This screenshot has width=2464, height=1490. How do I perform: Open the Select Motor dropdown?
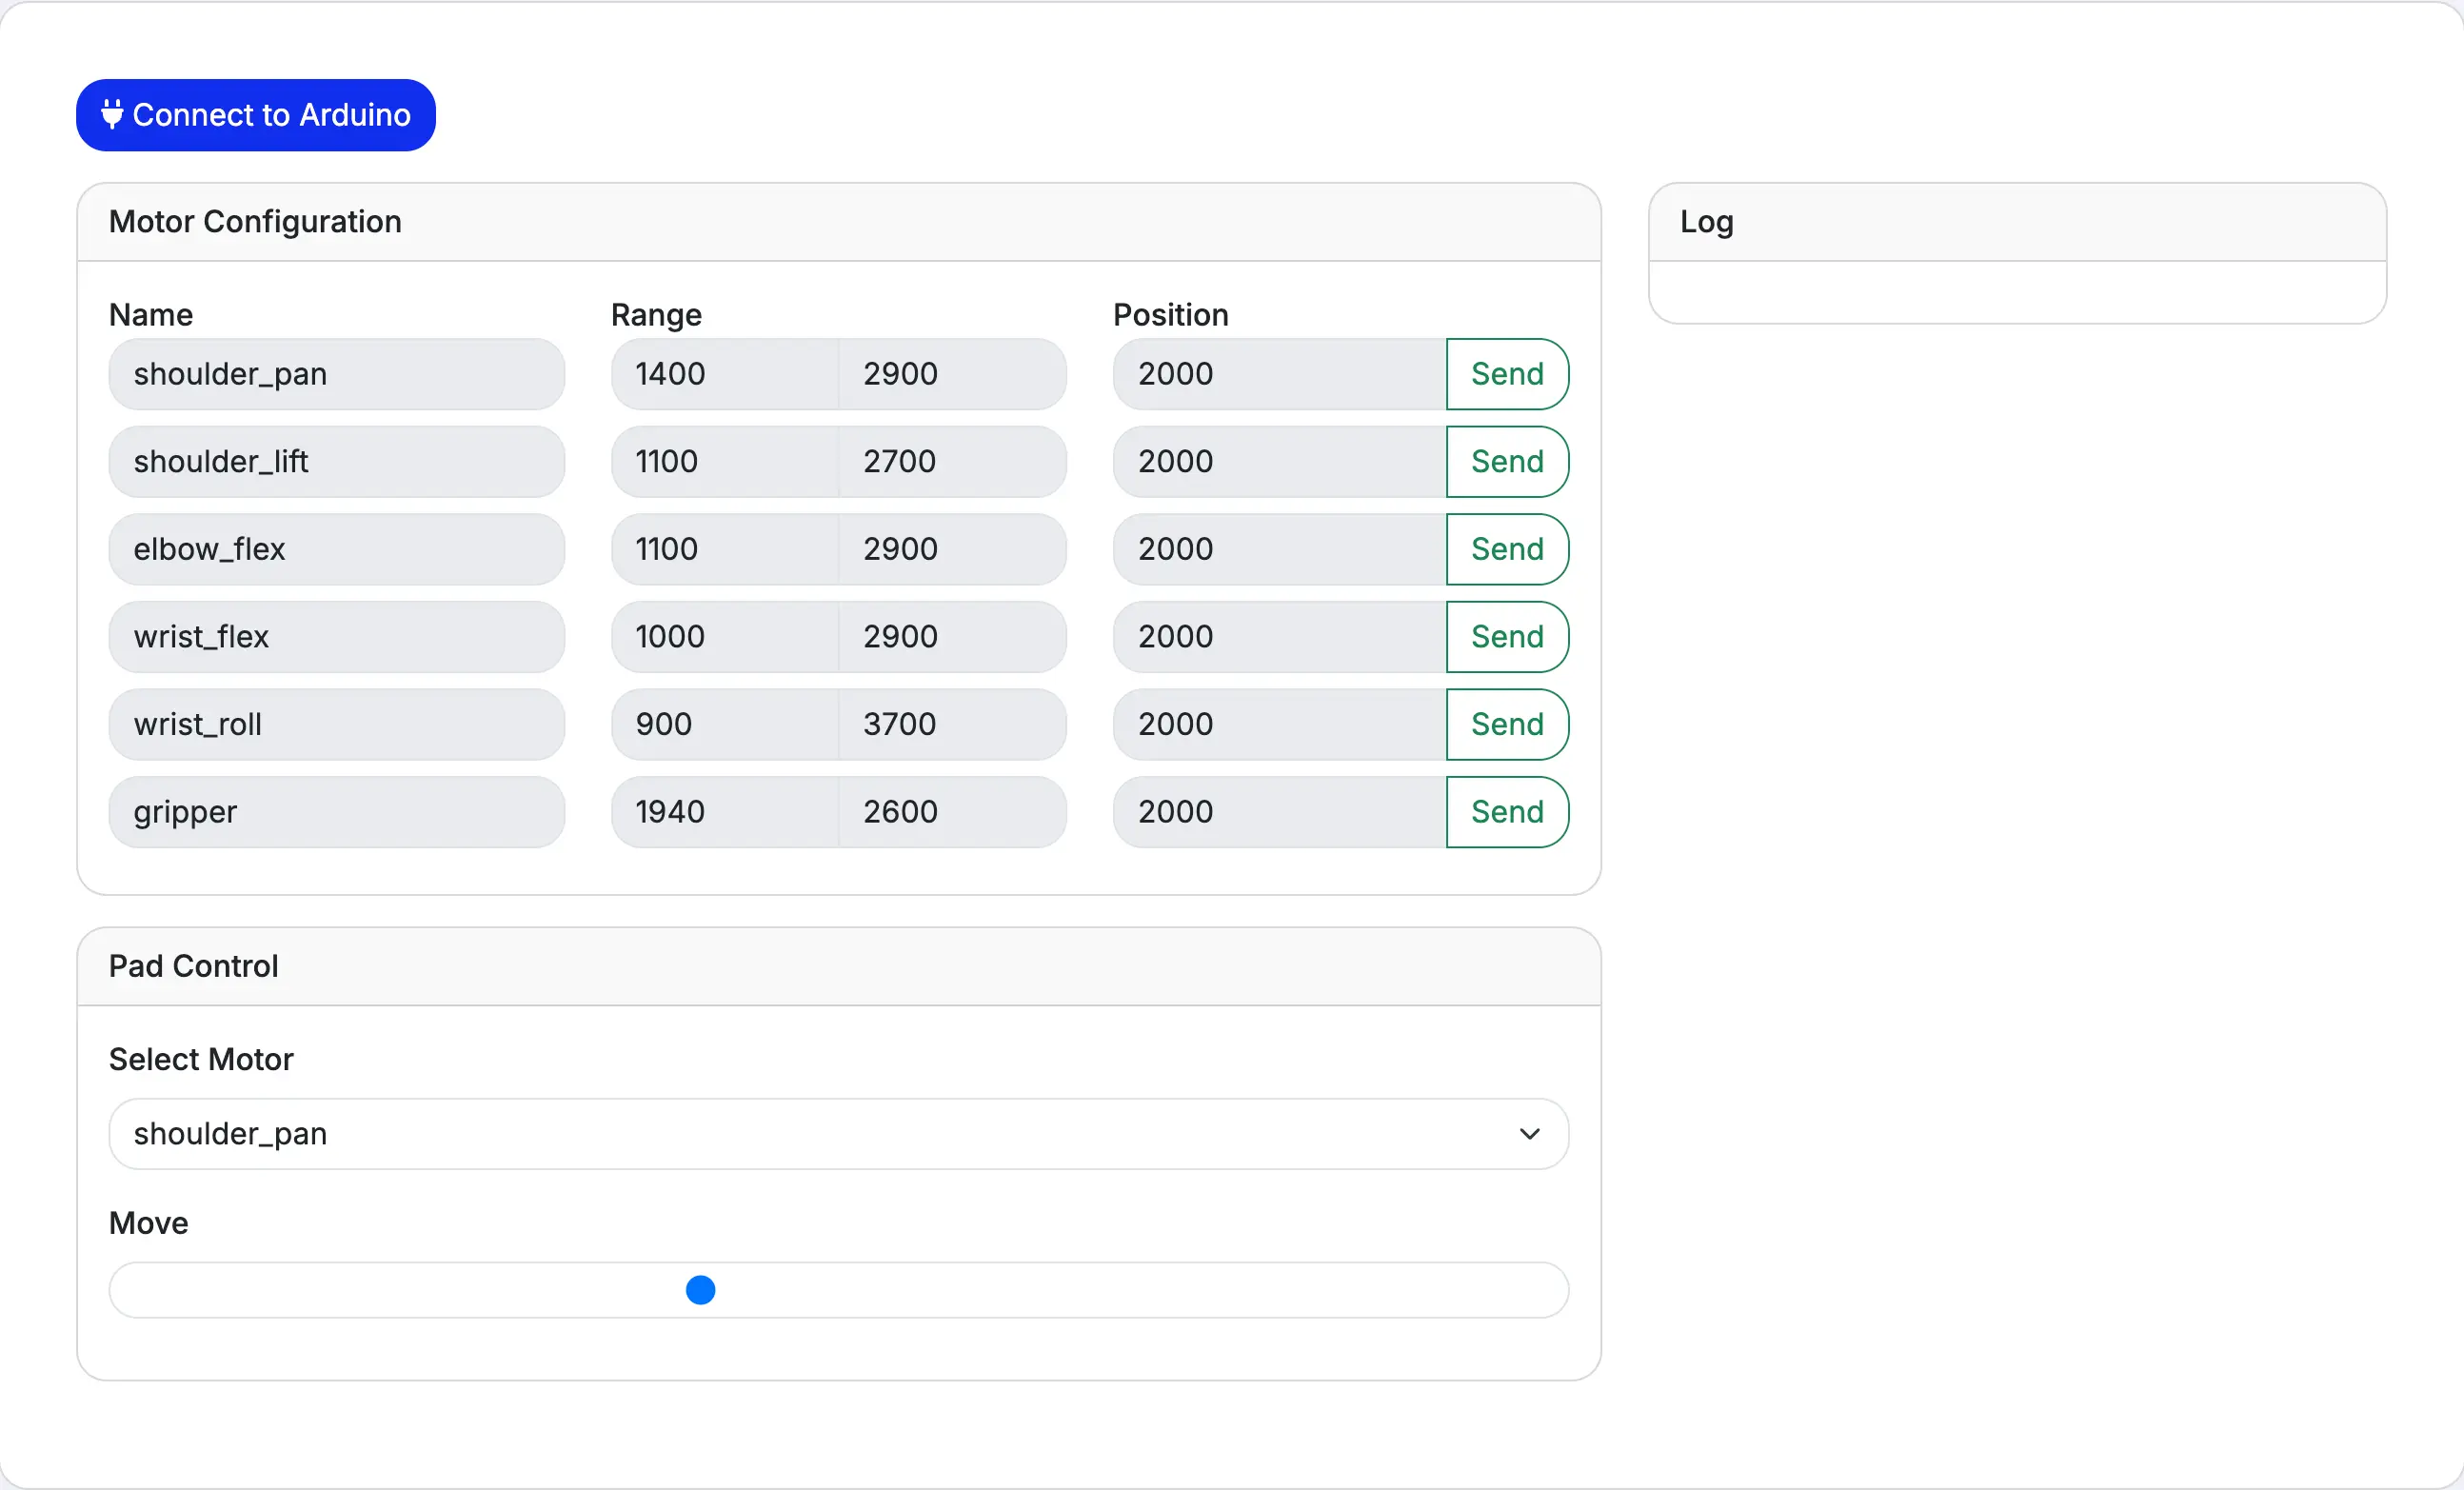[x=838, y=1133]
